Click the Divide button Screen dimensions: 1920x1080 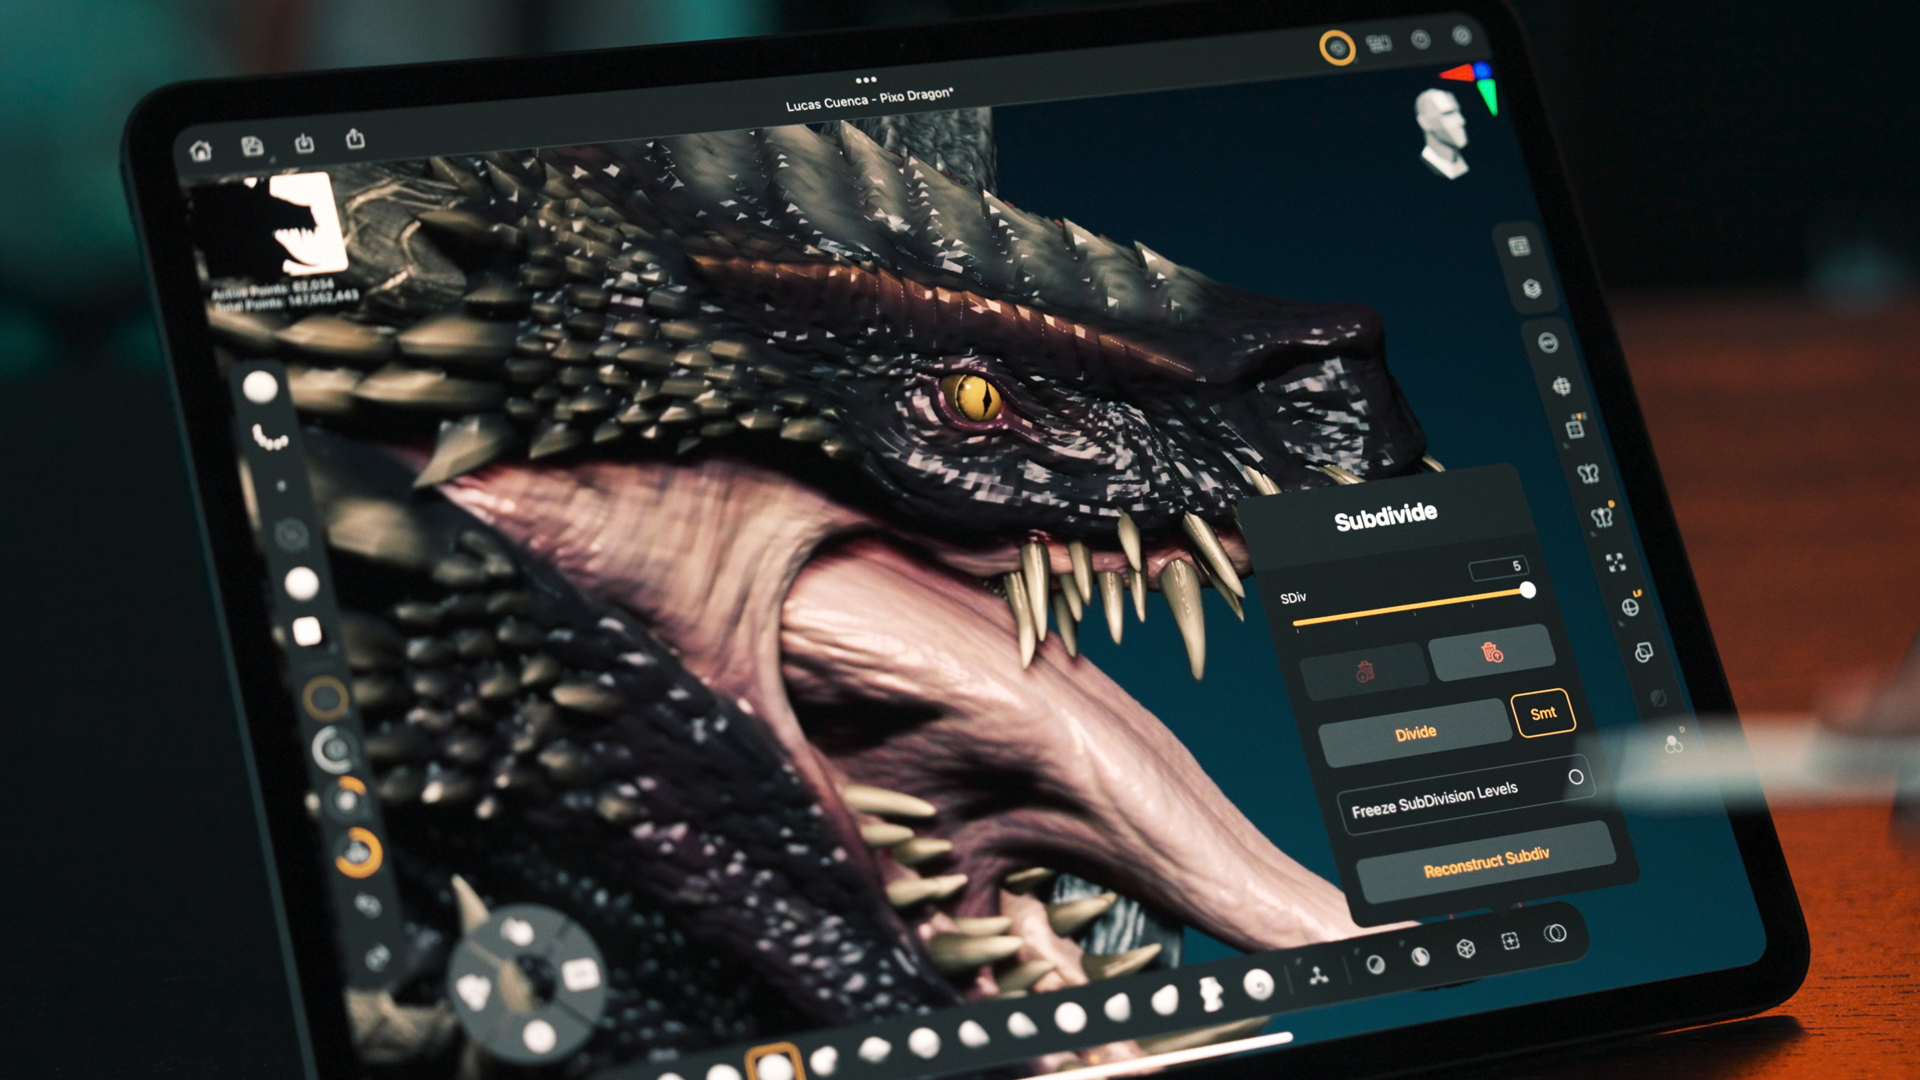coord(1415,733)
